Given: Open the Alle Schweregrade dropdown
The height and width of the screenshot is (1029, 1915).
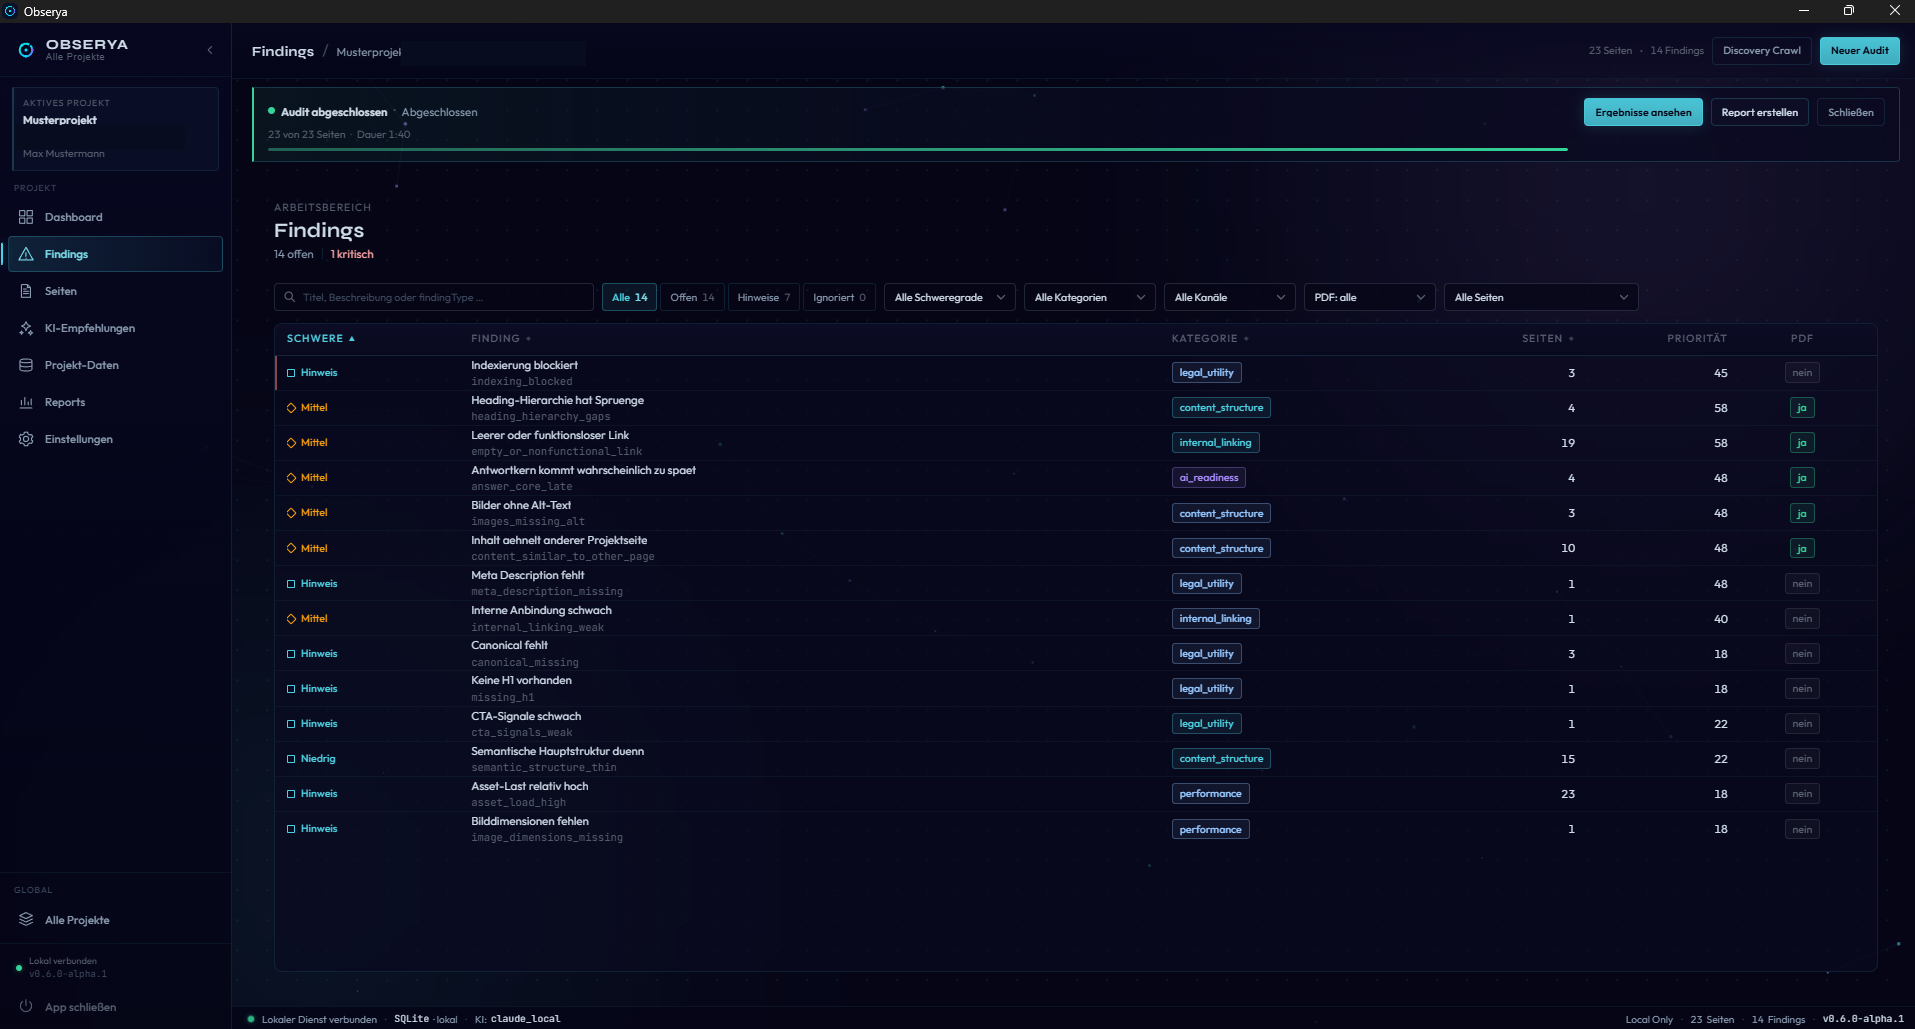Looking at the screenshot, I should tap(950, 297).
